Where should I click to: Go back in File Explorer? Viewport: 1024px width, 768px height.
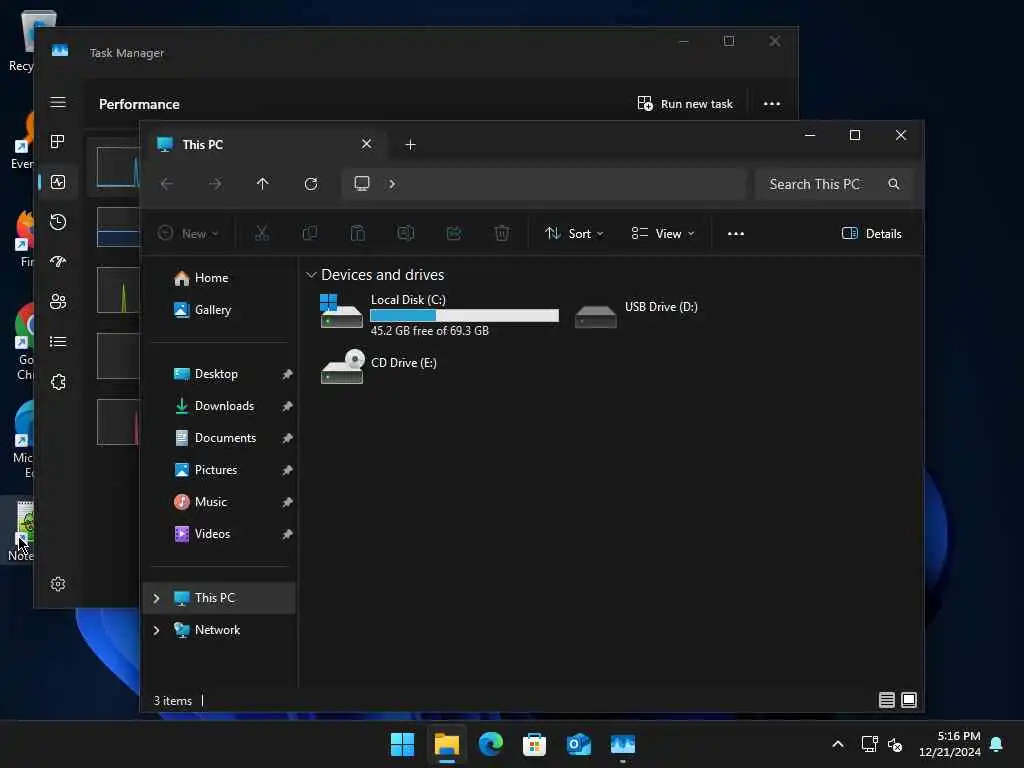click(x=167, y=184)
